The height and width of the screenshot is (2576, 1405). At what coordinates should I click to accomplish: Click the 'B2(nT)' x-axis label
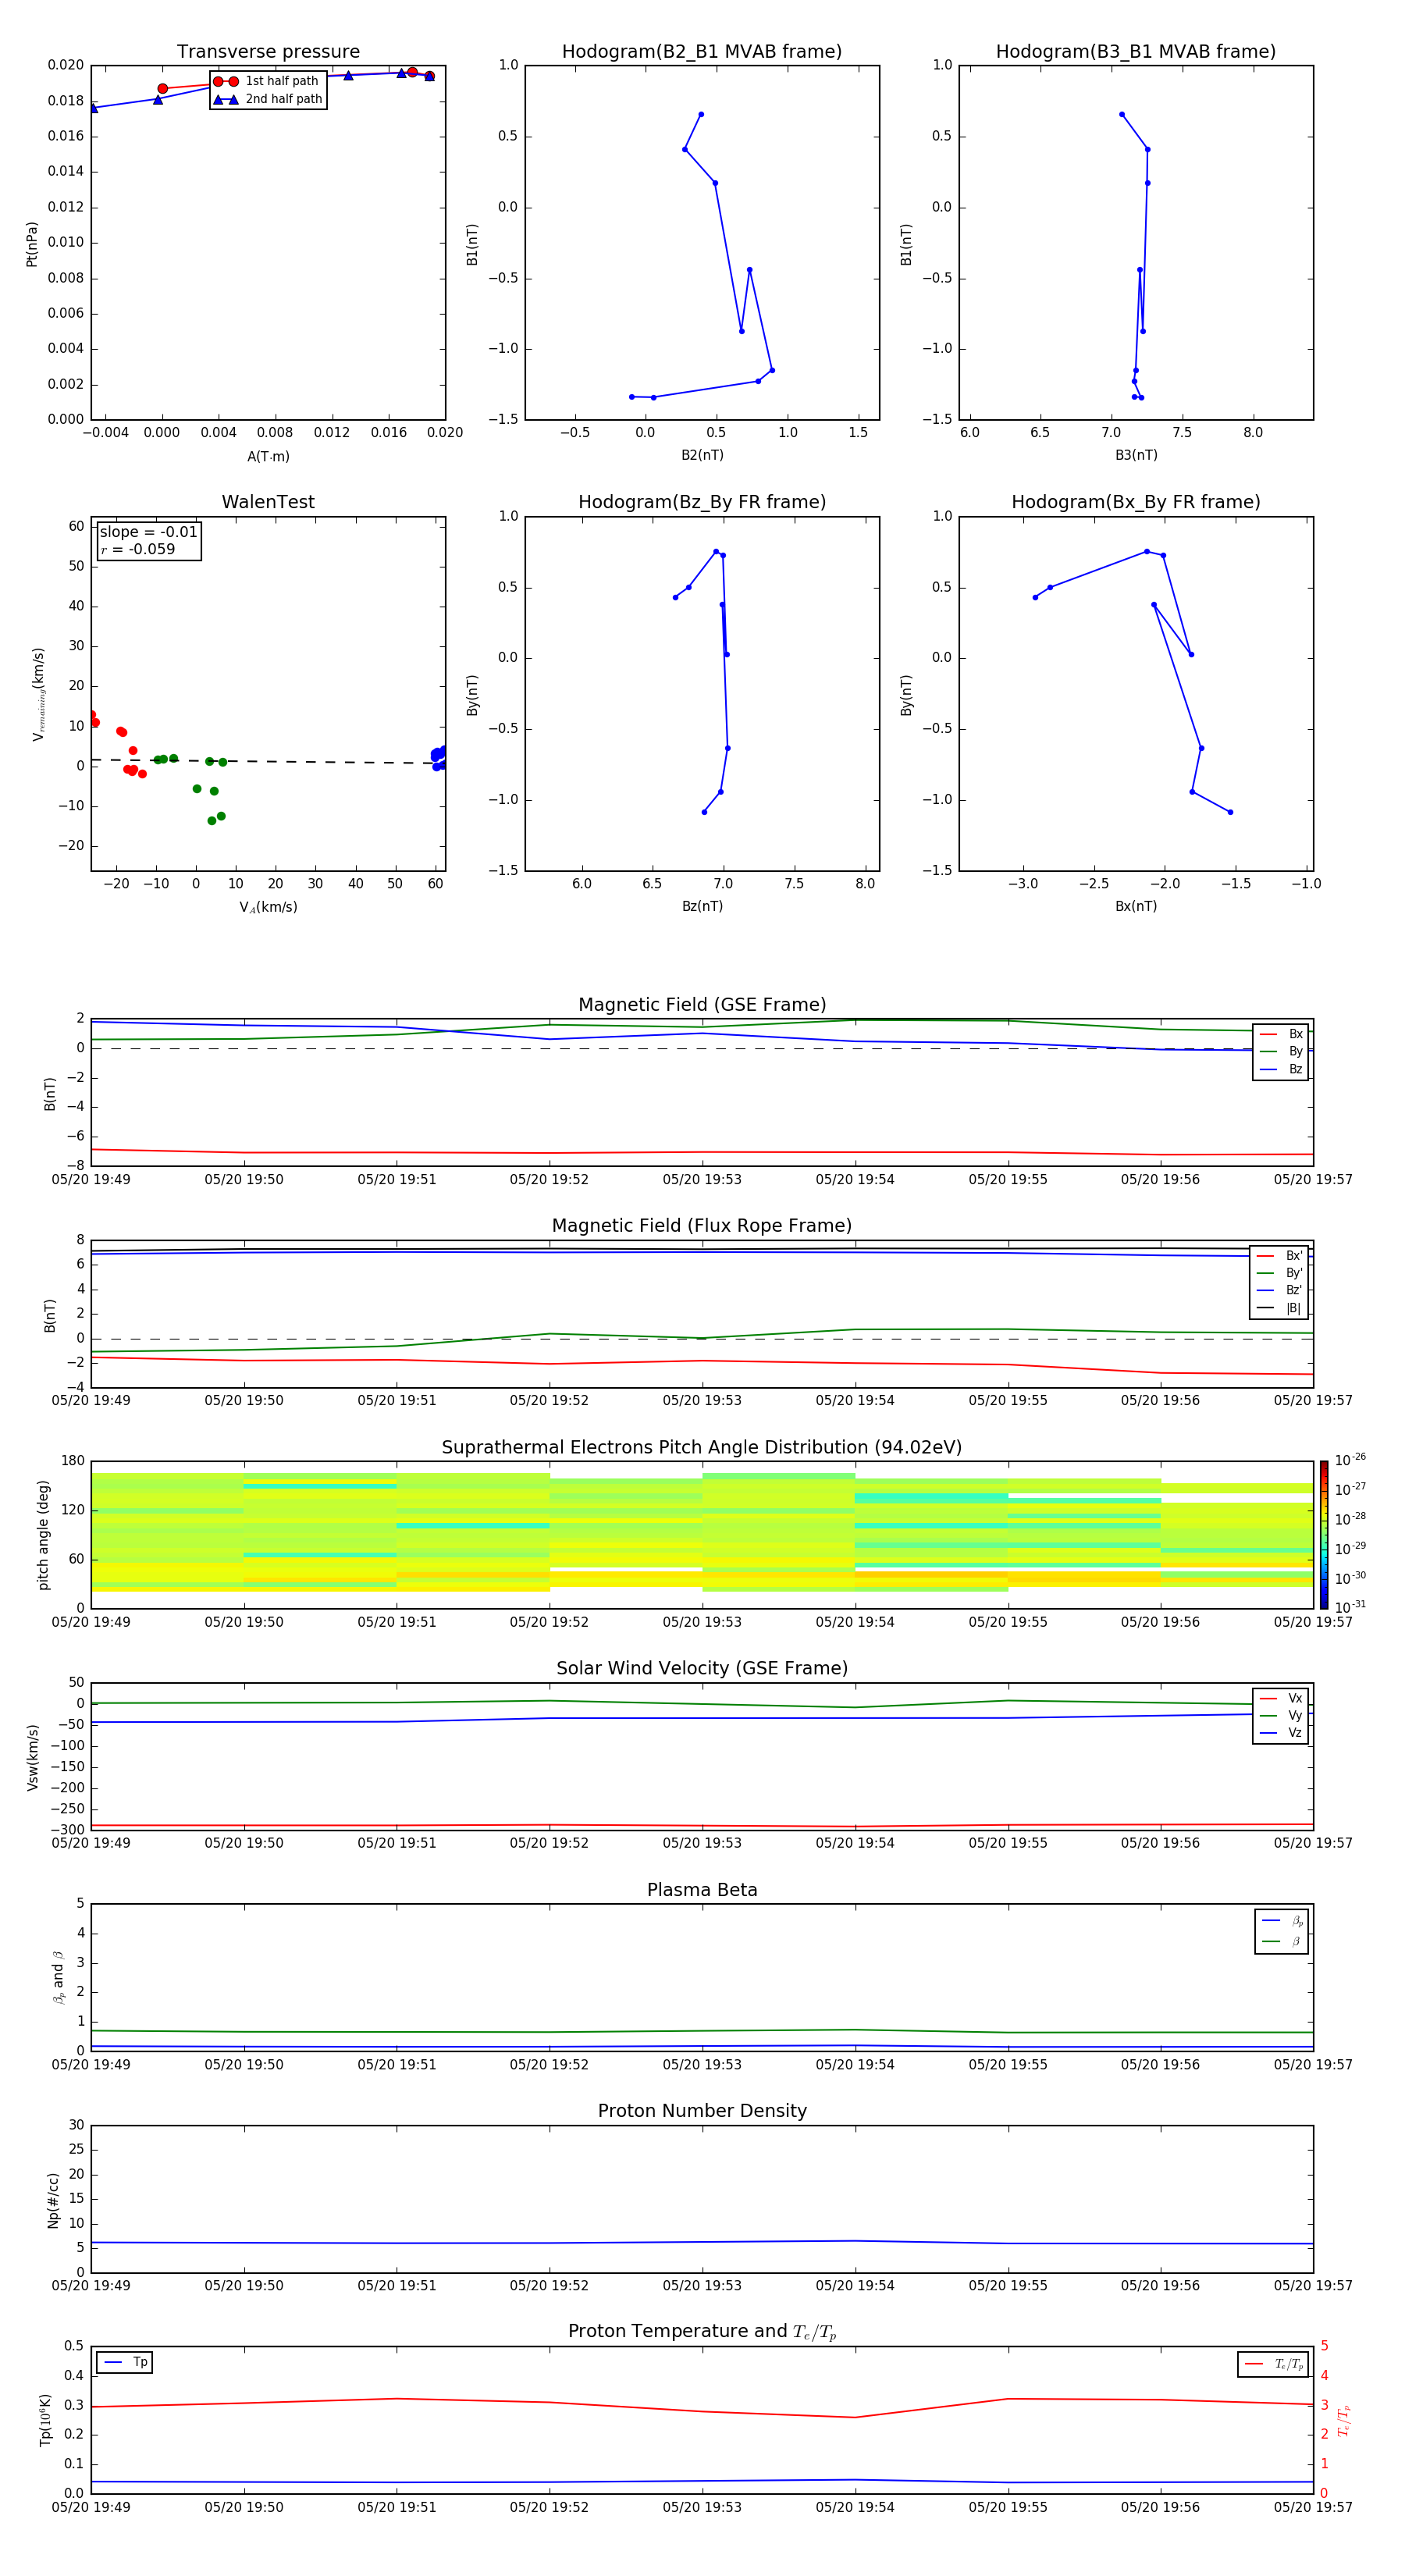click(x=702, y=455)
